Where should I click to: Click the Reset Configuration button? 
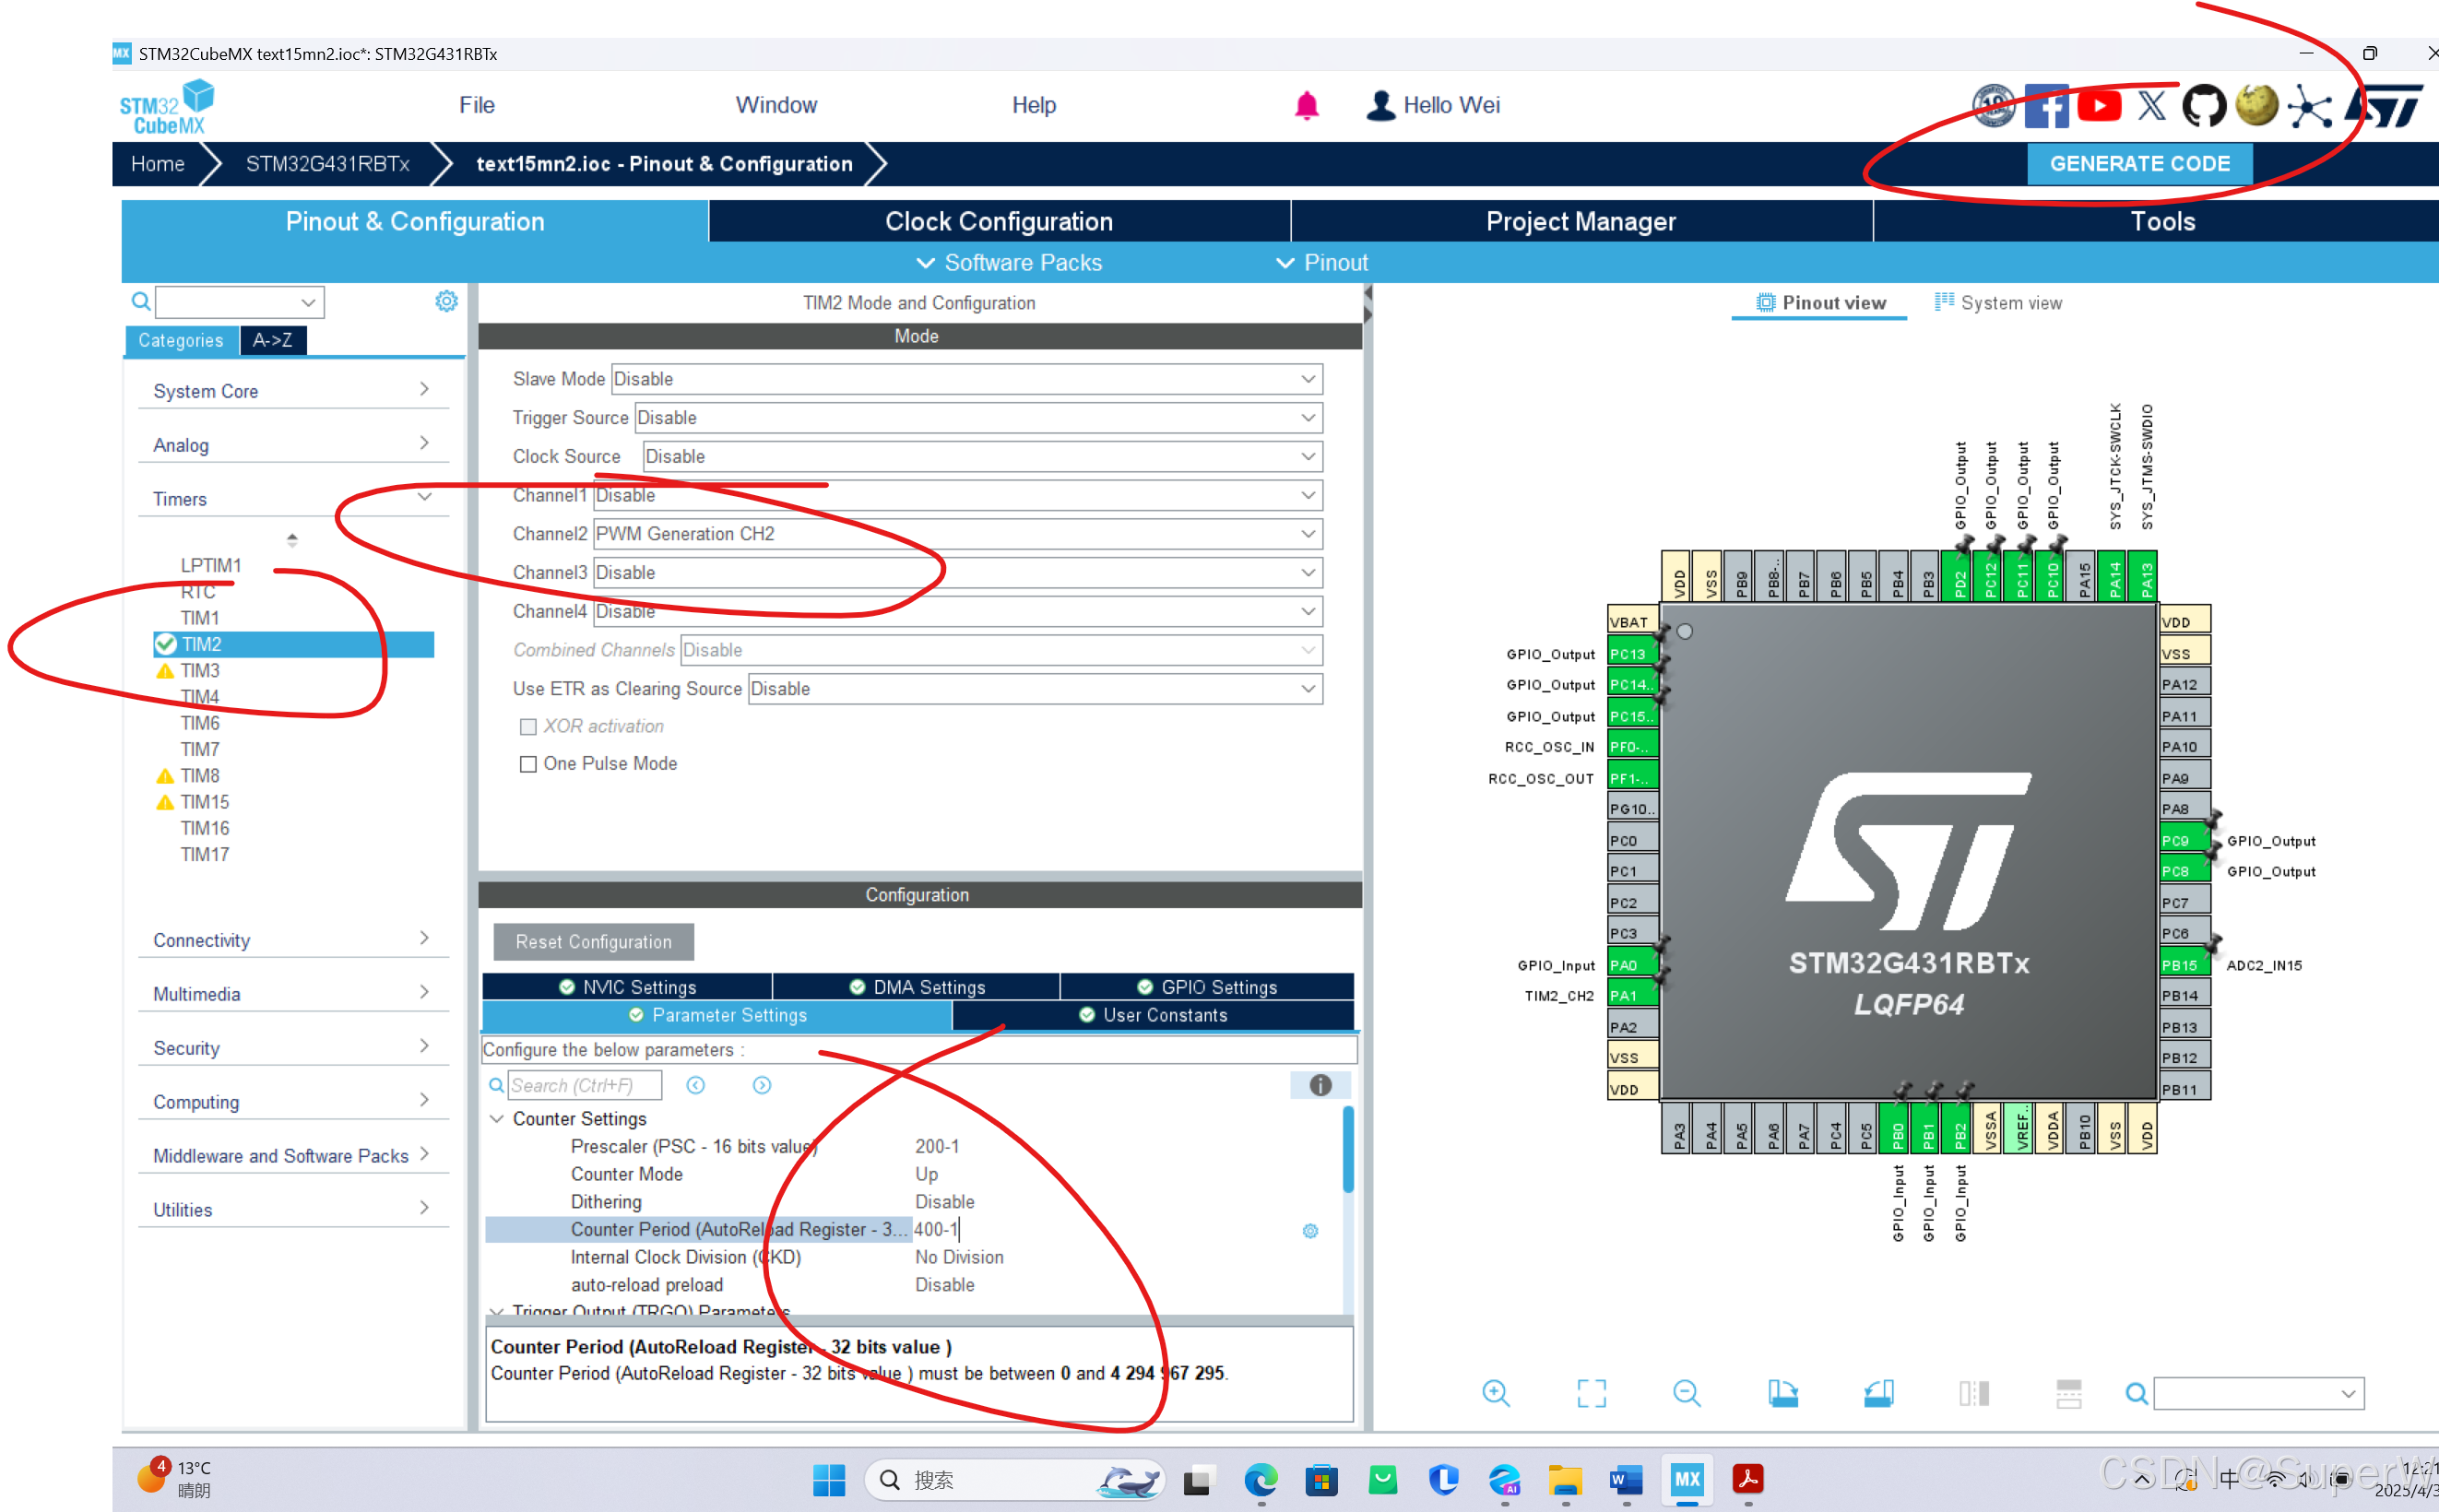tap(593, 942)
